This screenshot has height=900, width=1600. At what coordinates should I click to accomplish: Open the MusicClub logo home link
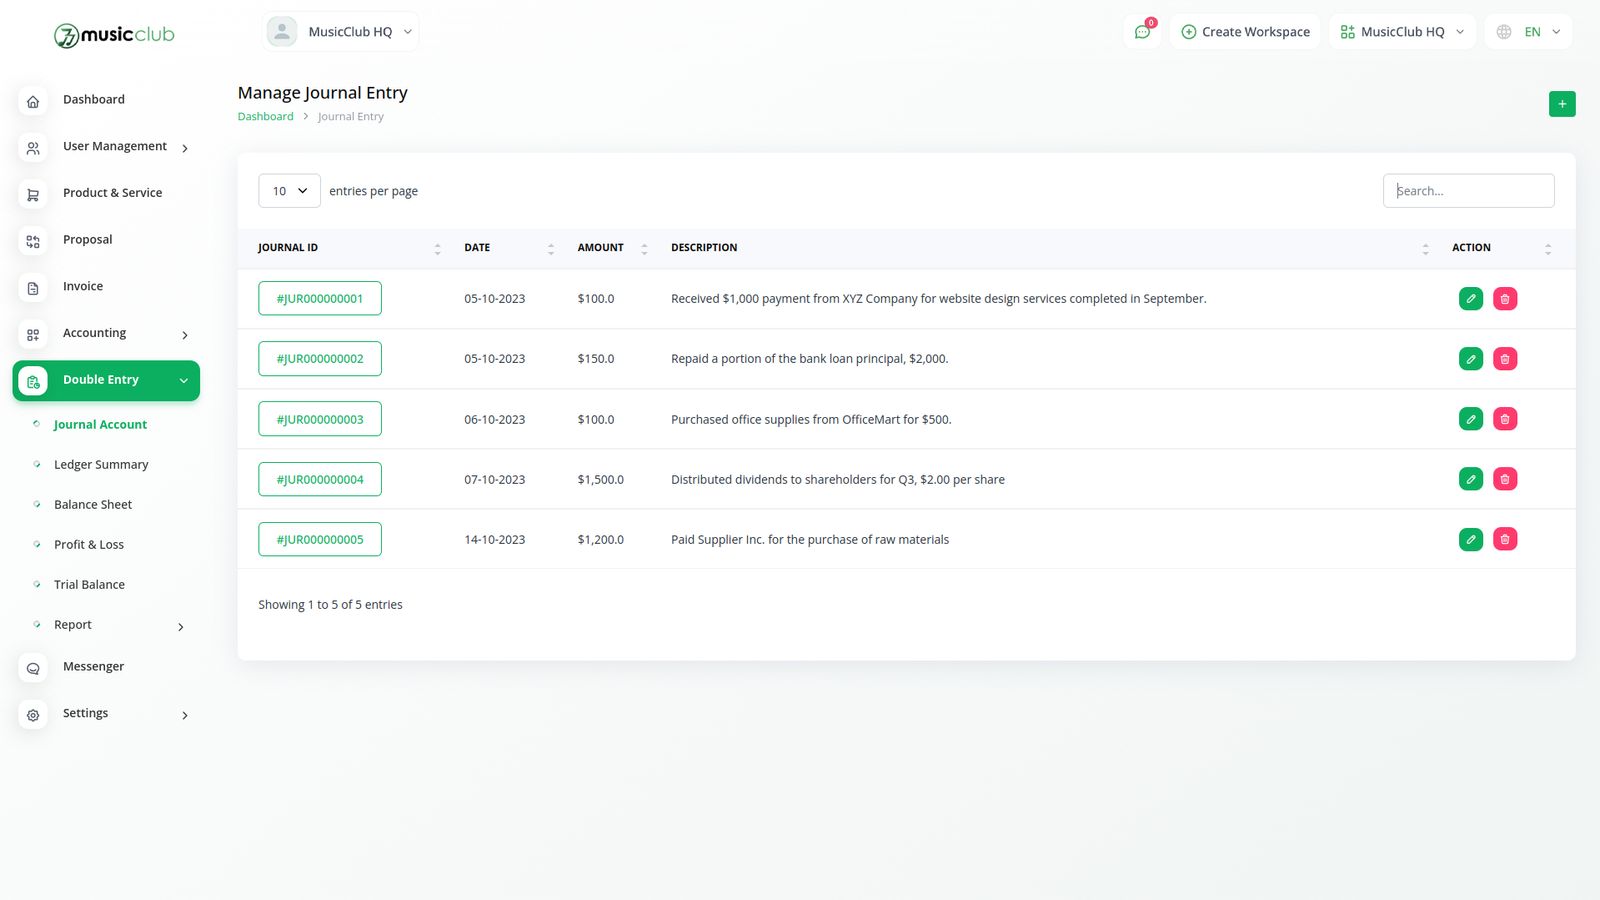[114, 35]
